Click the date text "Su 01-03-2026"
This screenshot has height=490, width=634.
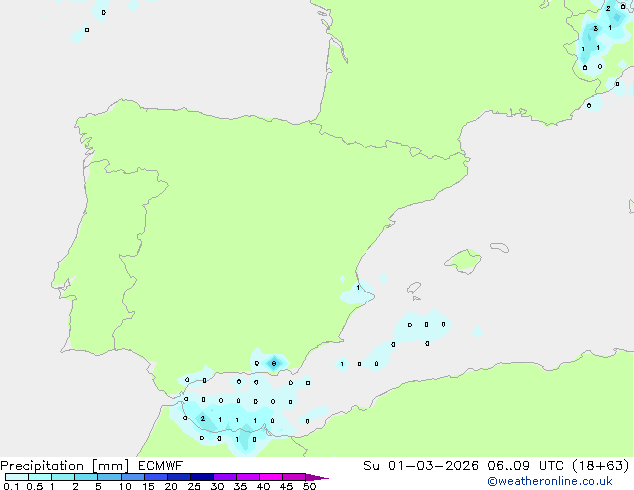pyautogui.click(x=421, y=466)
